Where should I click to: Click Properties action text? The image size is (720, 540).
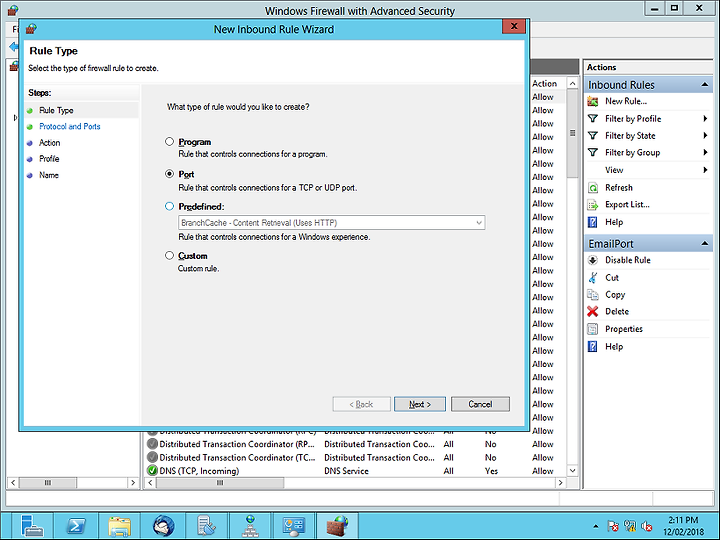coord(624,329)
